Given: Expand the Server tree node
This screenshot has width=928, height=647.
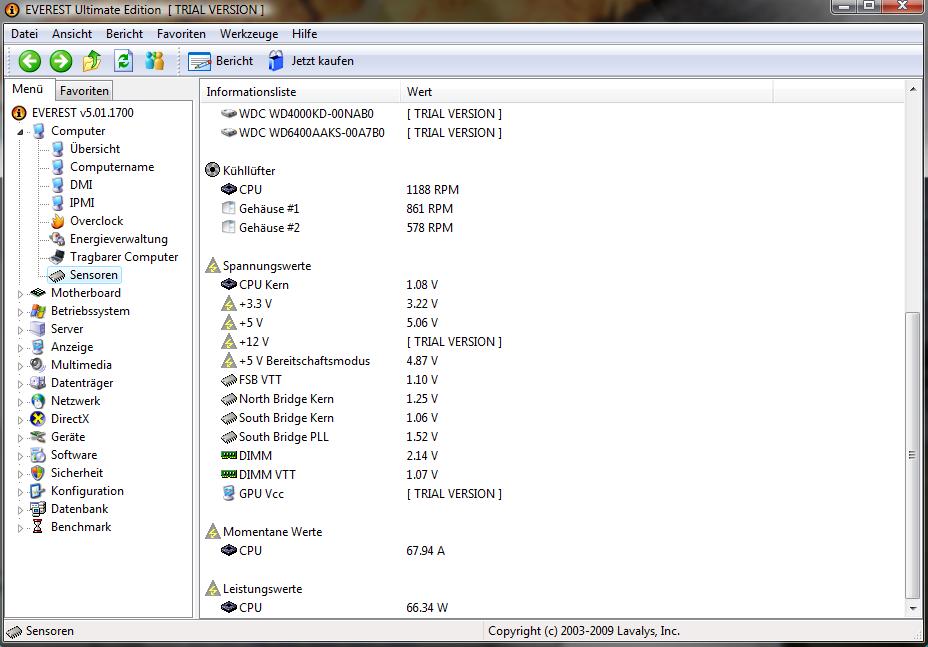Looking at the screenshot, I should point(20,330).
